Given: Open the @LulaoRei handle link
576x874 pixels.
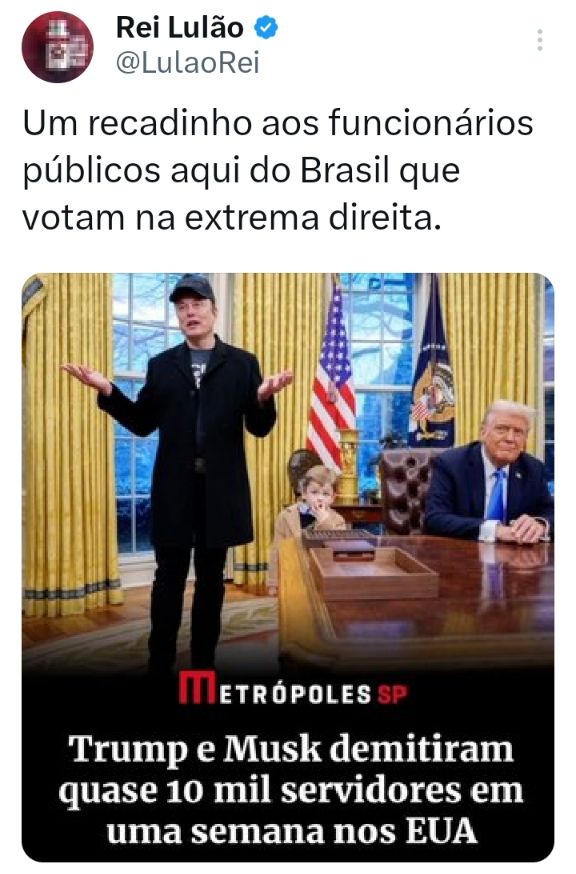Looking at the screenshot, I should (187, 64).
